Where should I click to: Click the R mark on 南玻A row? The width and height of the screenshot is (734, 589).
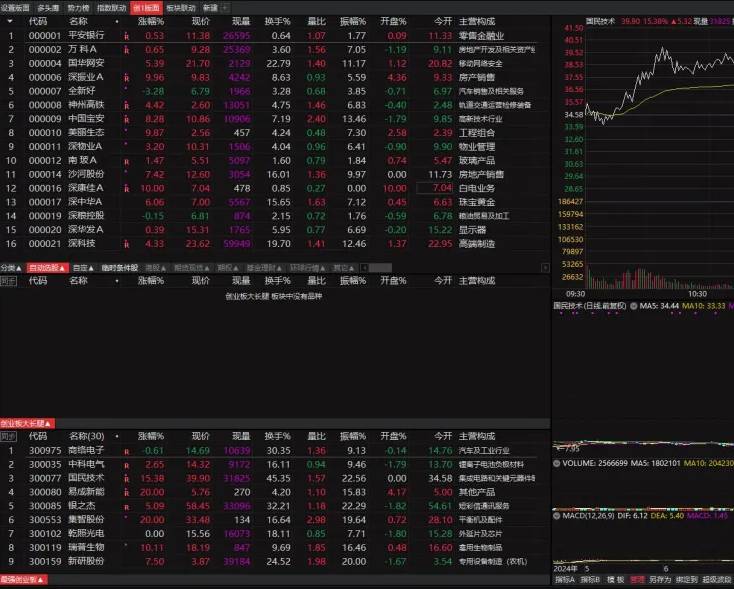pyautogui.click(x=126, y=162)
